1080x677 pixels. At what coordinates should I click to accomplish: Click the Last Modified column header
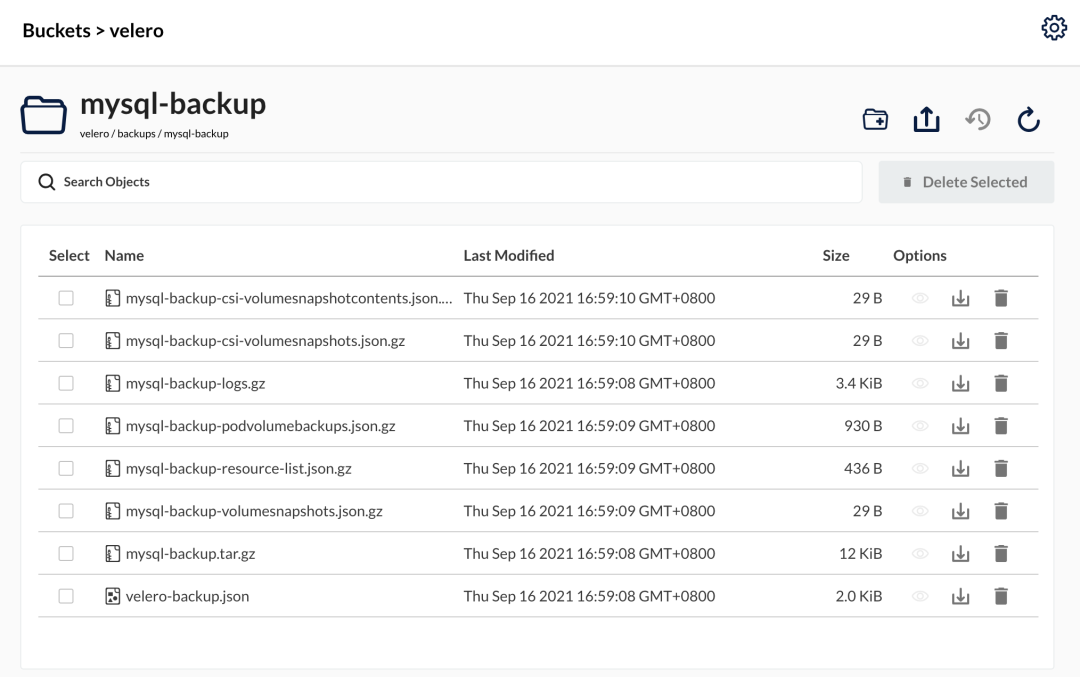[508, 256]
